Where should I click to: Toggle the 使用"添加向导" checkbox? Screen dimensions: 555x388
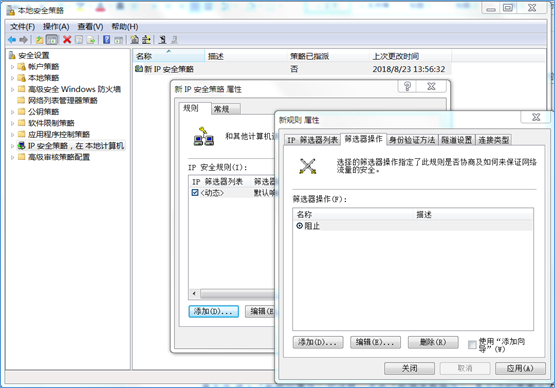click(x=472, y=344)
